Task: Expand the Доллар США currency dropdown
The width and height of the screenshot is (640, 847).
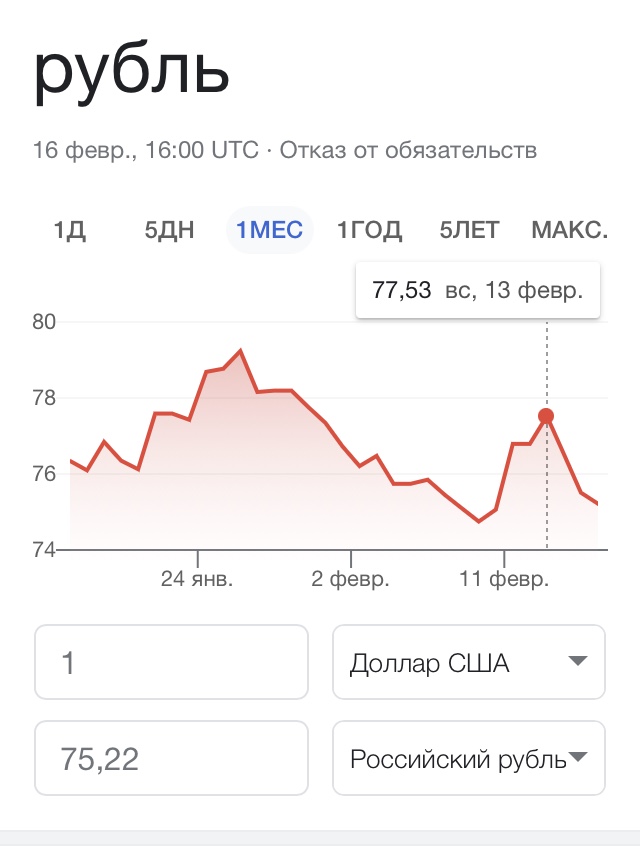Action: coord(468,662)
